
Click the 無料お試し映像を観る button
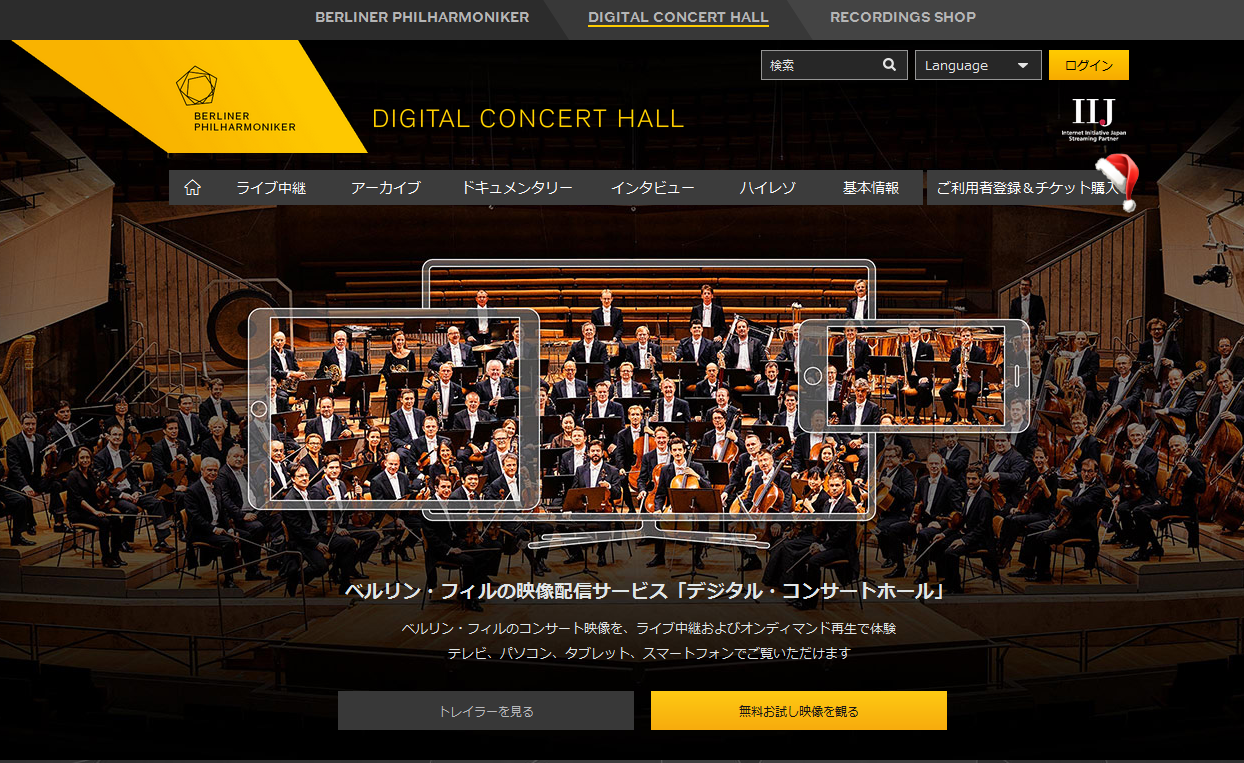[x=799, y=711]
